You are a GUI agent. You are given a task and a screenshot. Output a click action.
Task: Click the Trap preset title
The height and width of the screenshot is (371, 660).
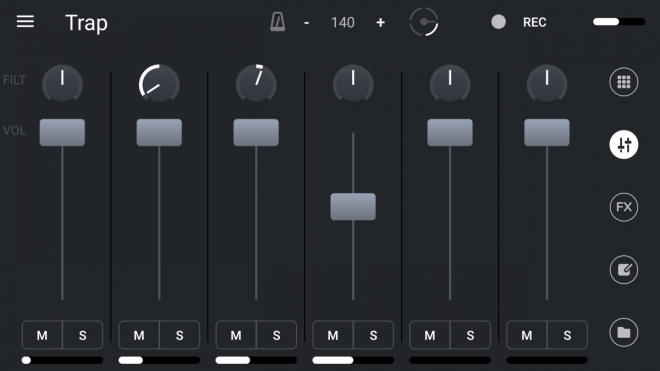[x=86, y=23]
